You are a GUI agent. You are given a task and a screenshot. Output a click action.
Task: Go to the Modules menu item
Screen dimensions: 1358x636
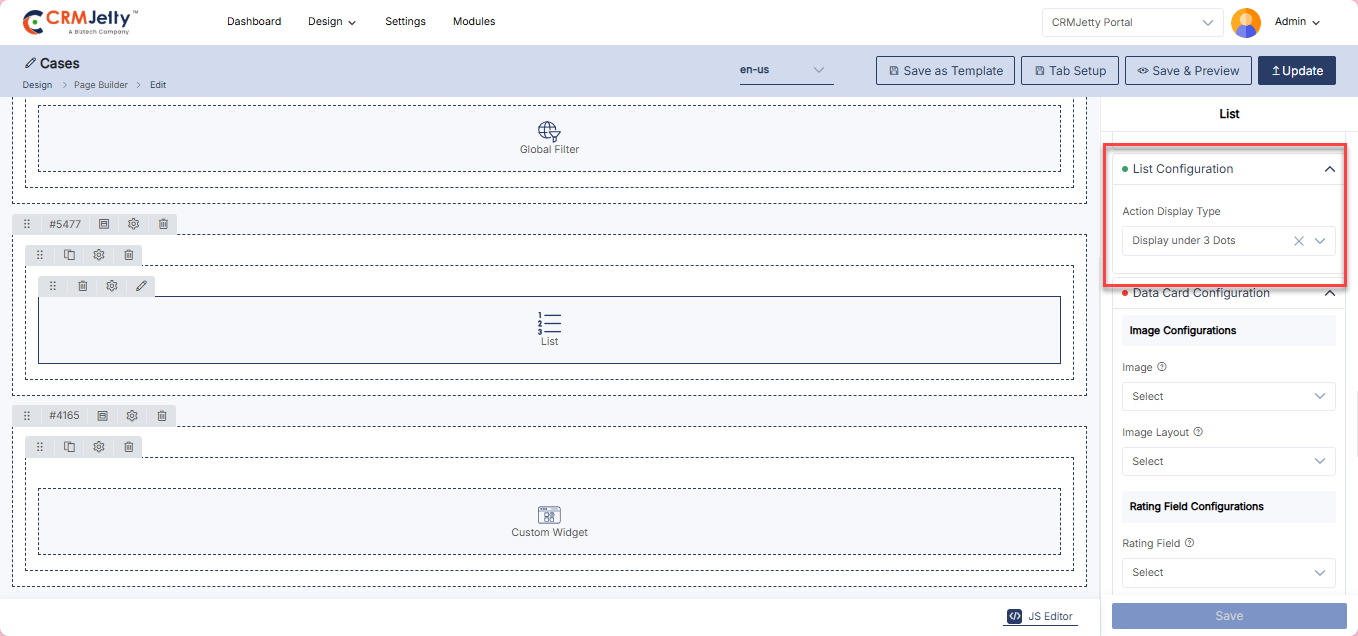point(474,21)
